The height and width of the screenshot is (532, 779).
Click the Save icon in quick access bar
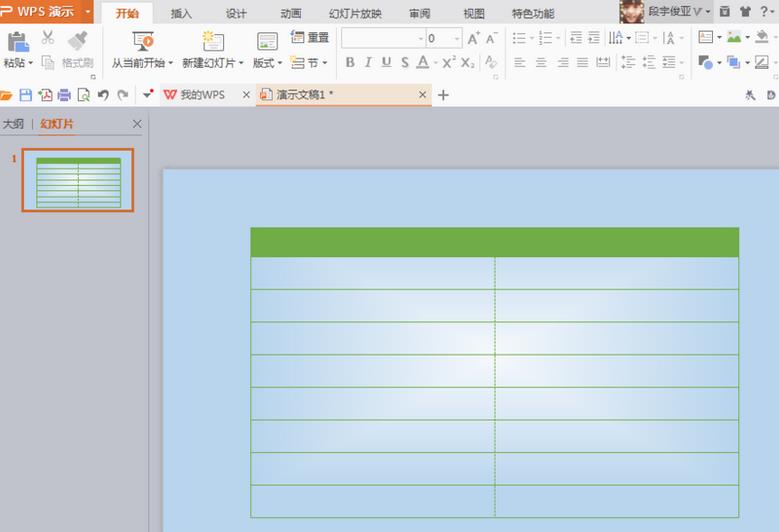coord(25,95)
